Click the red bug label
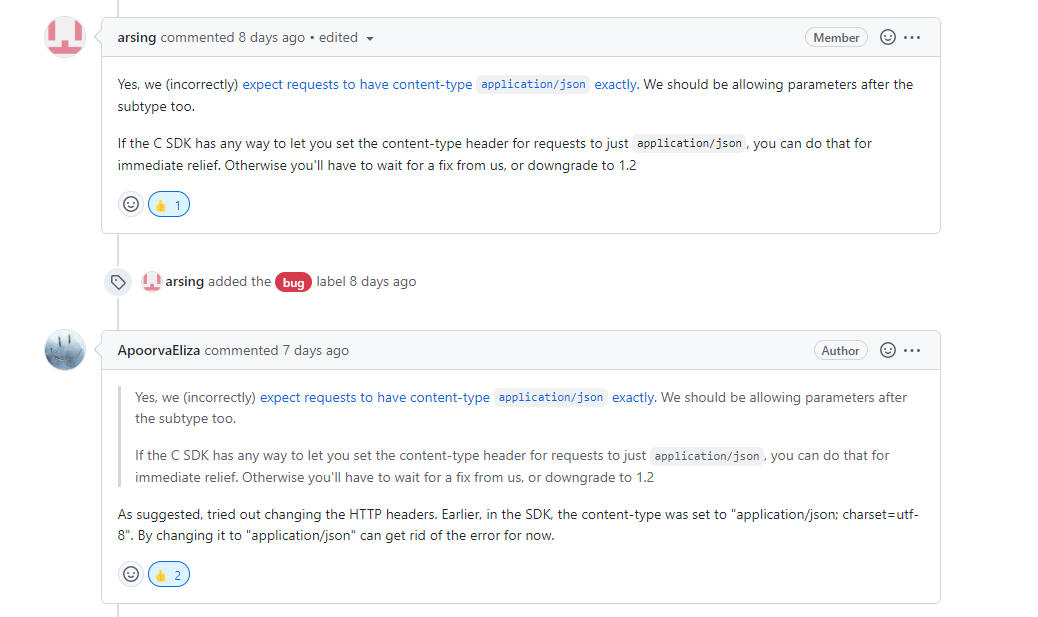This screenshot has height=617, width=1038. pos(293,283)
